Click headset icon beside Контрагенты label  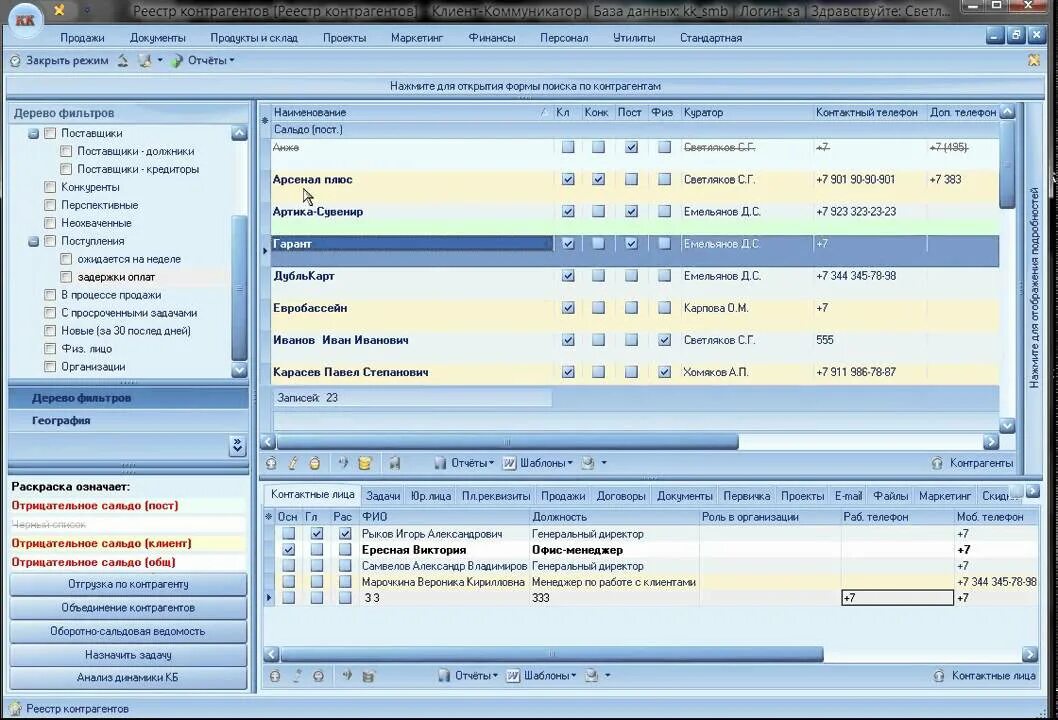click(937, 463)
